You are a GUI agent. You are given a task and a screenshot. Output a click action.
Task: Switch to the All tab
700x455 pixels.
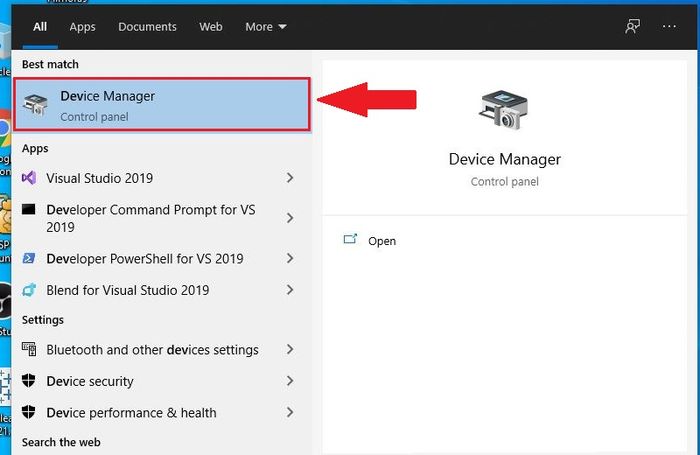click(40, 27)
